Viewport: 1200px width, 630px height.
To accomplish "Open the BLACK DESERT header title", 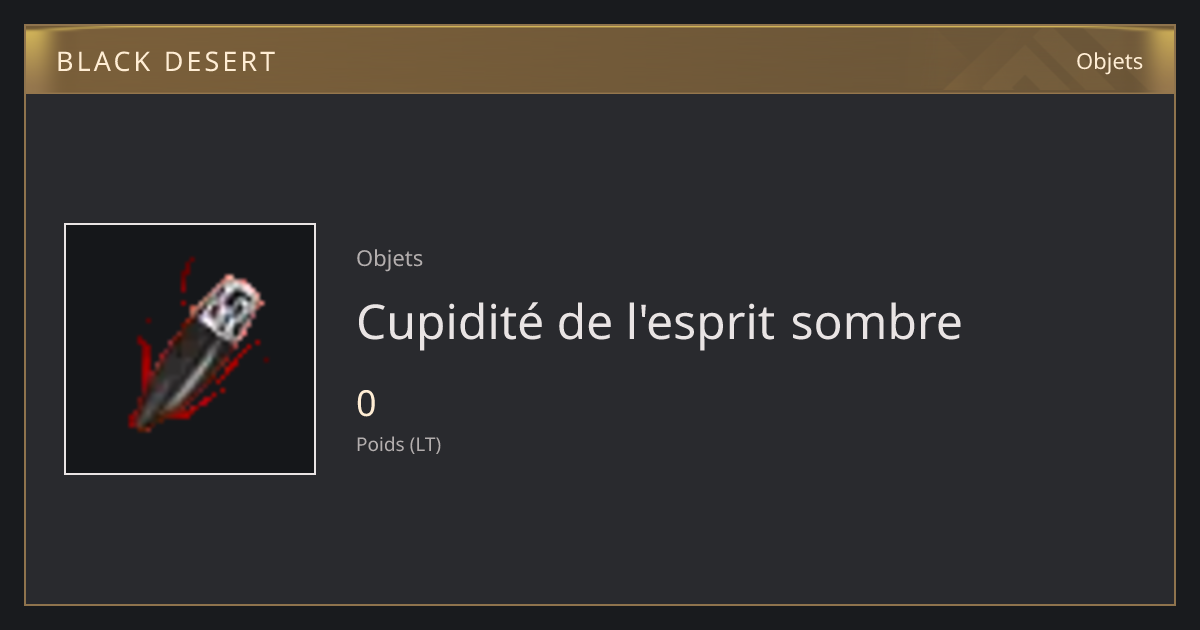I will click(x=166, y=62).
